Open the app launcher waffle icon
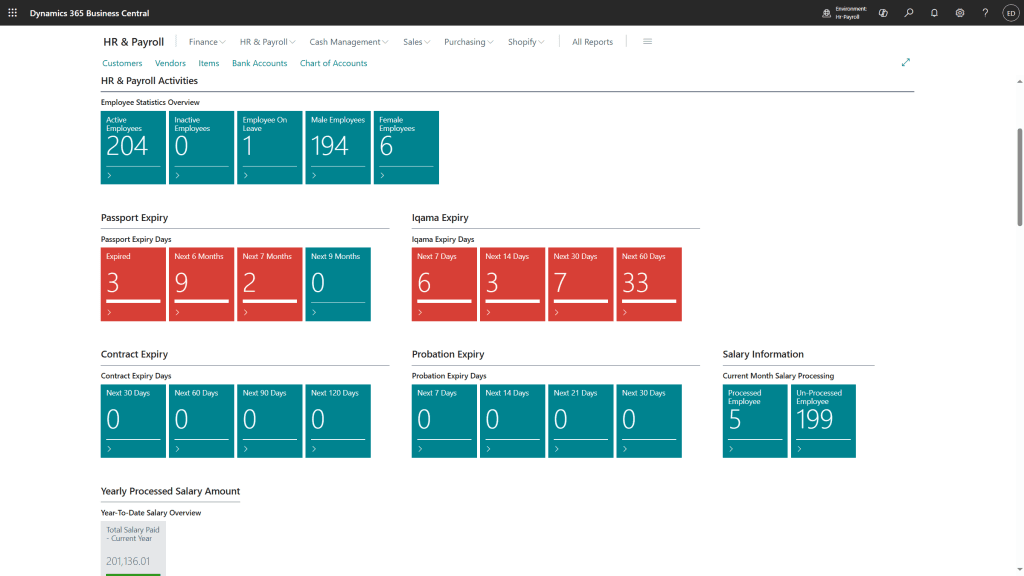This screenshot has width=1024, height=576. point(12,13)
